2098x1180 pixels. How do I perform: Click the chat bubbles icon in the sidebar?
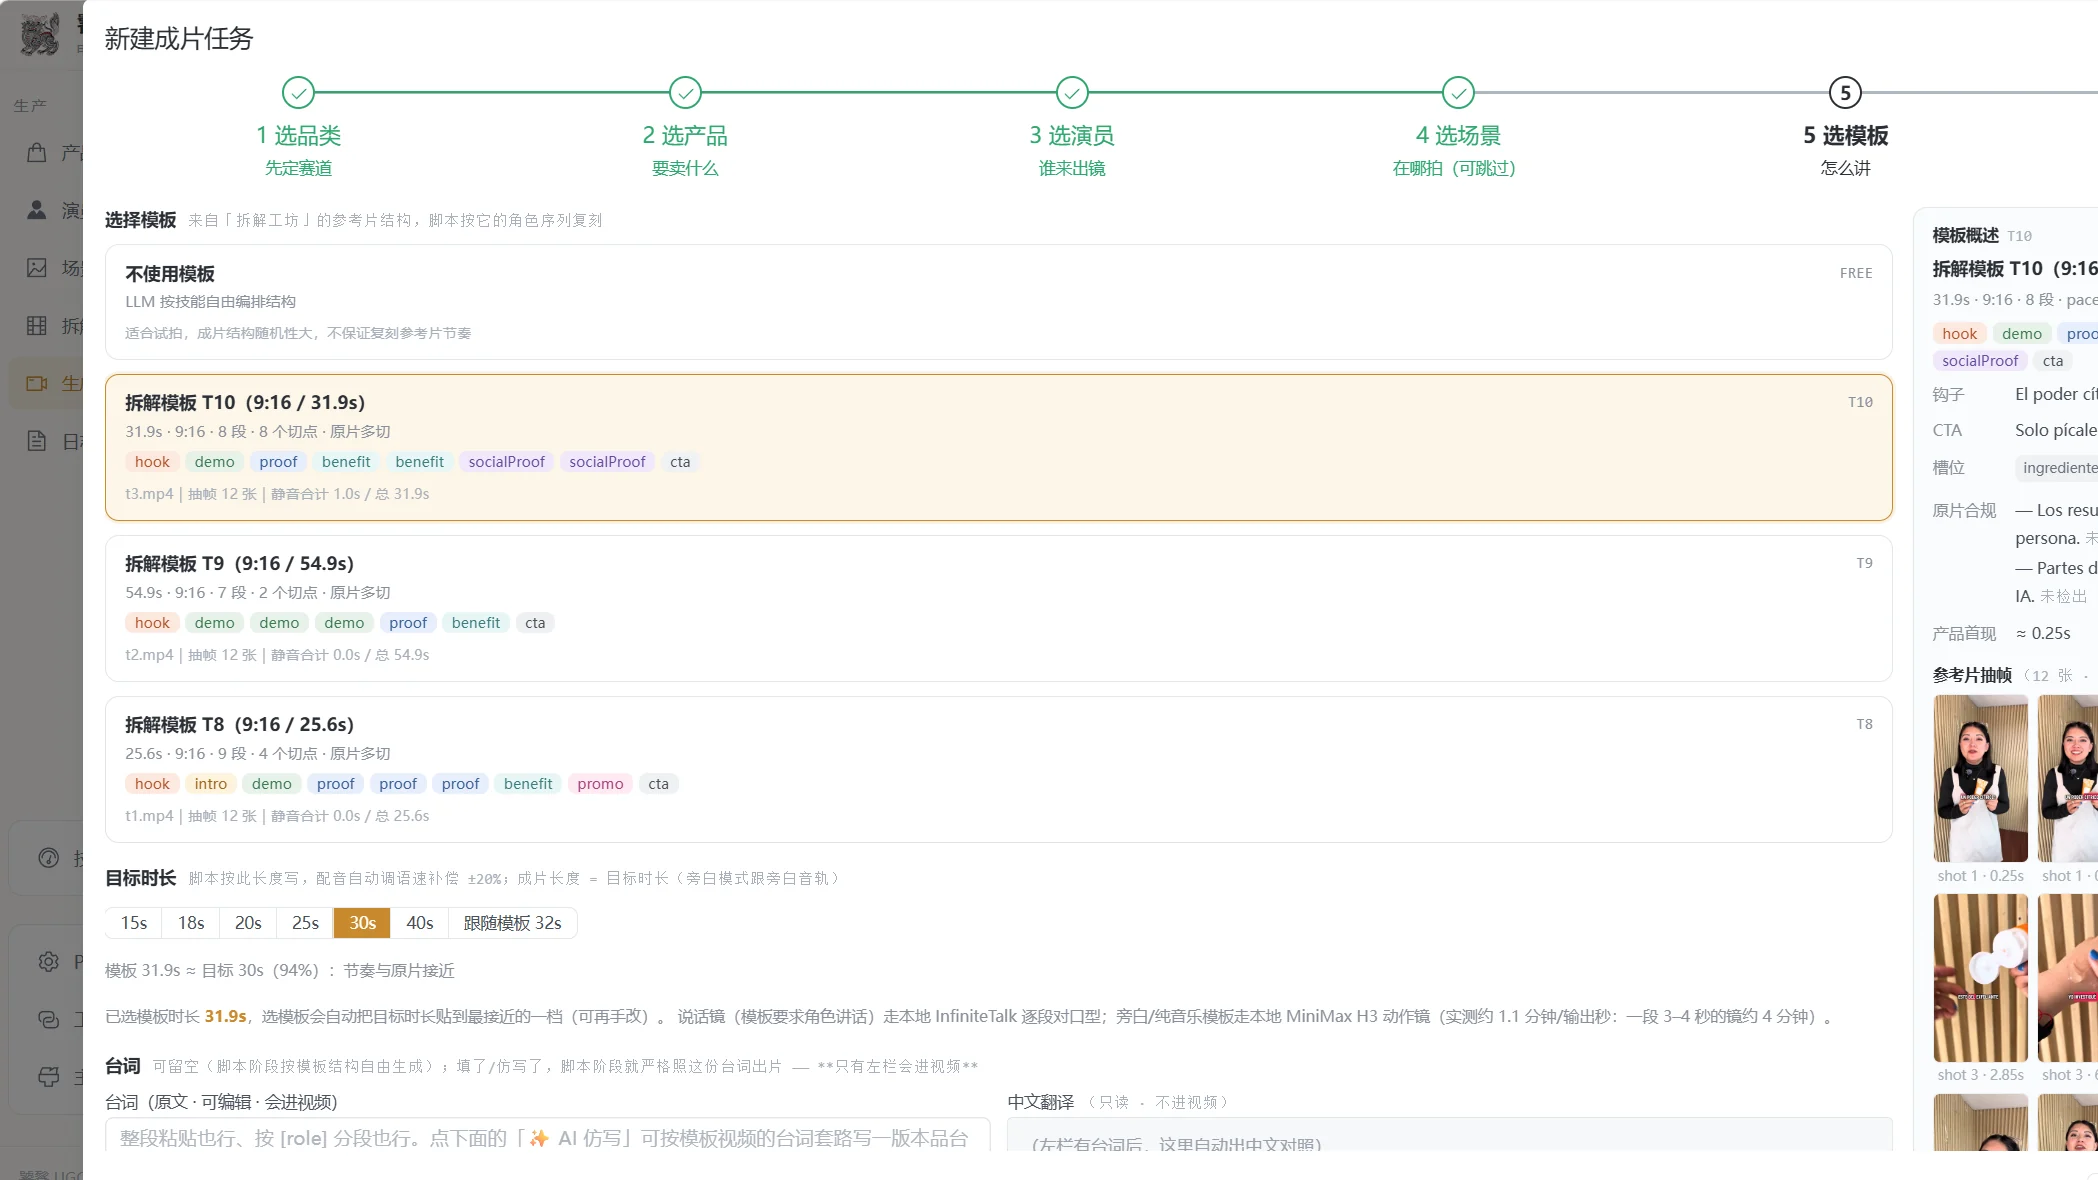49,1019
